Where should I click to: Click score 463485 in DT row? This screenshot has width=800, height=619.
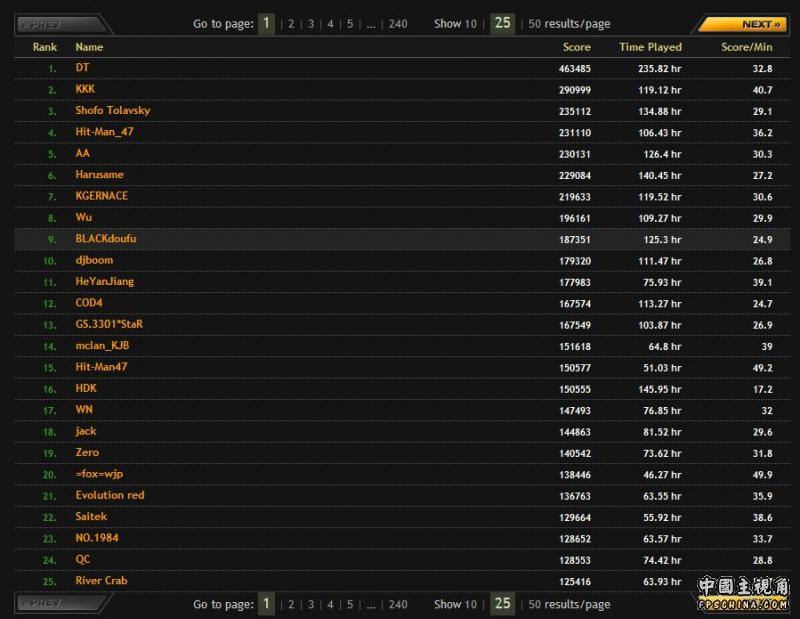click(574, 68)
